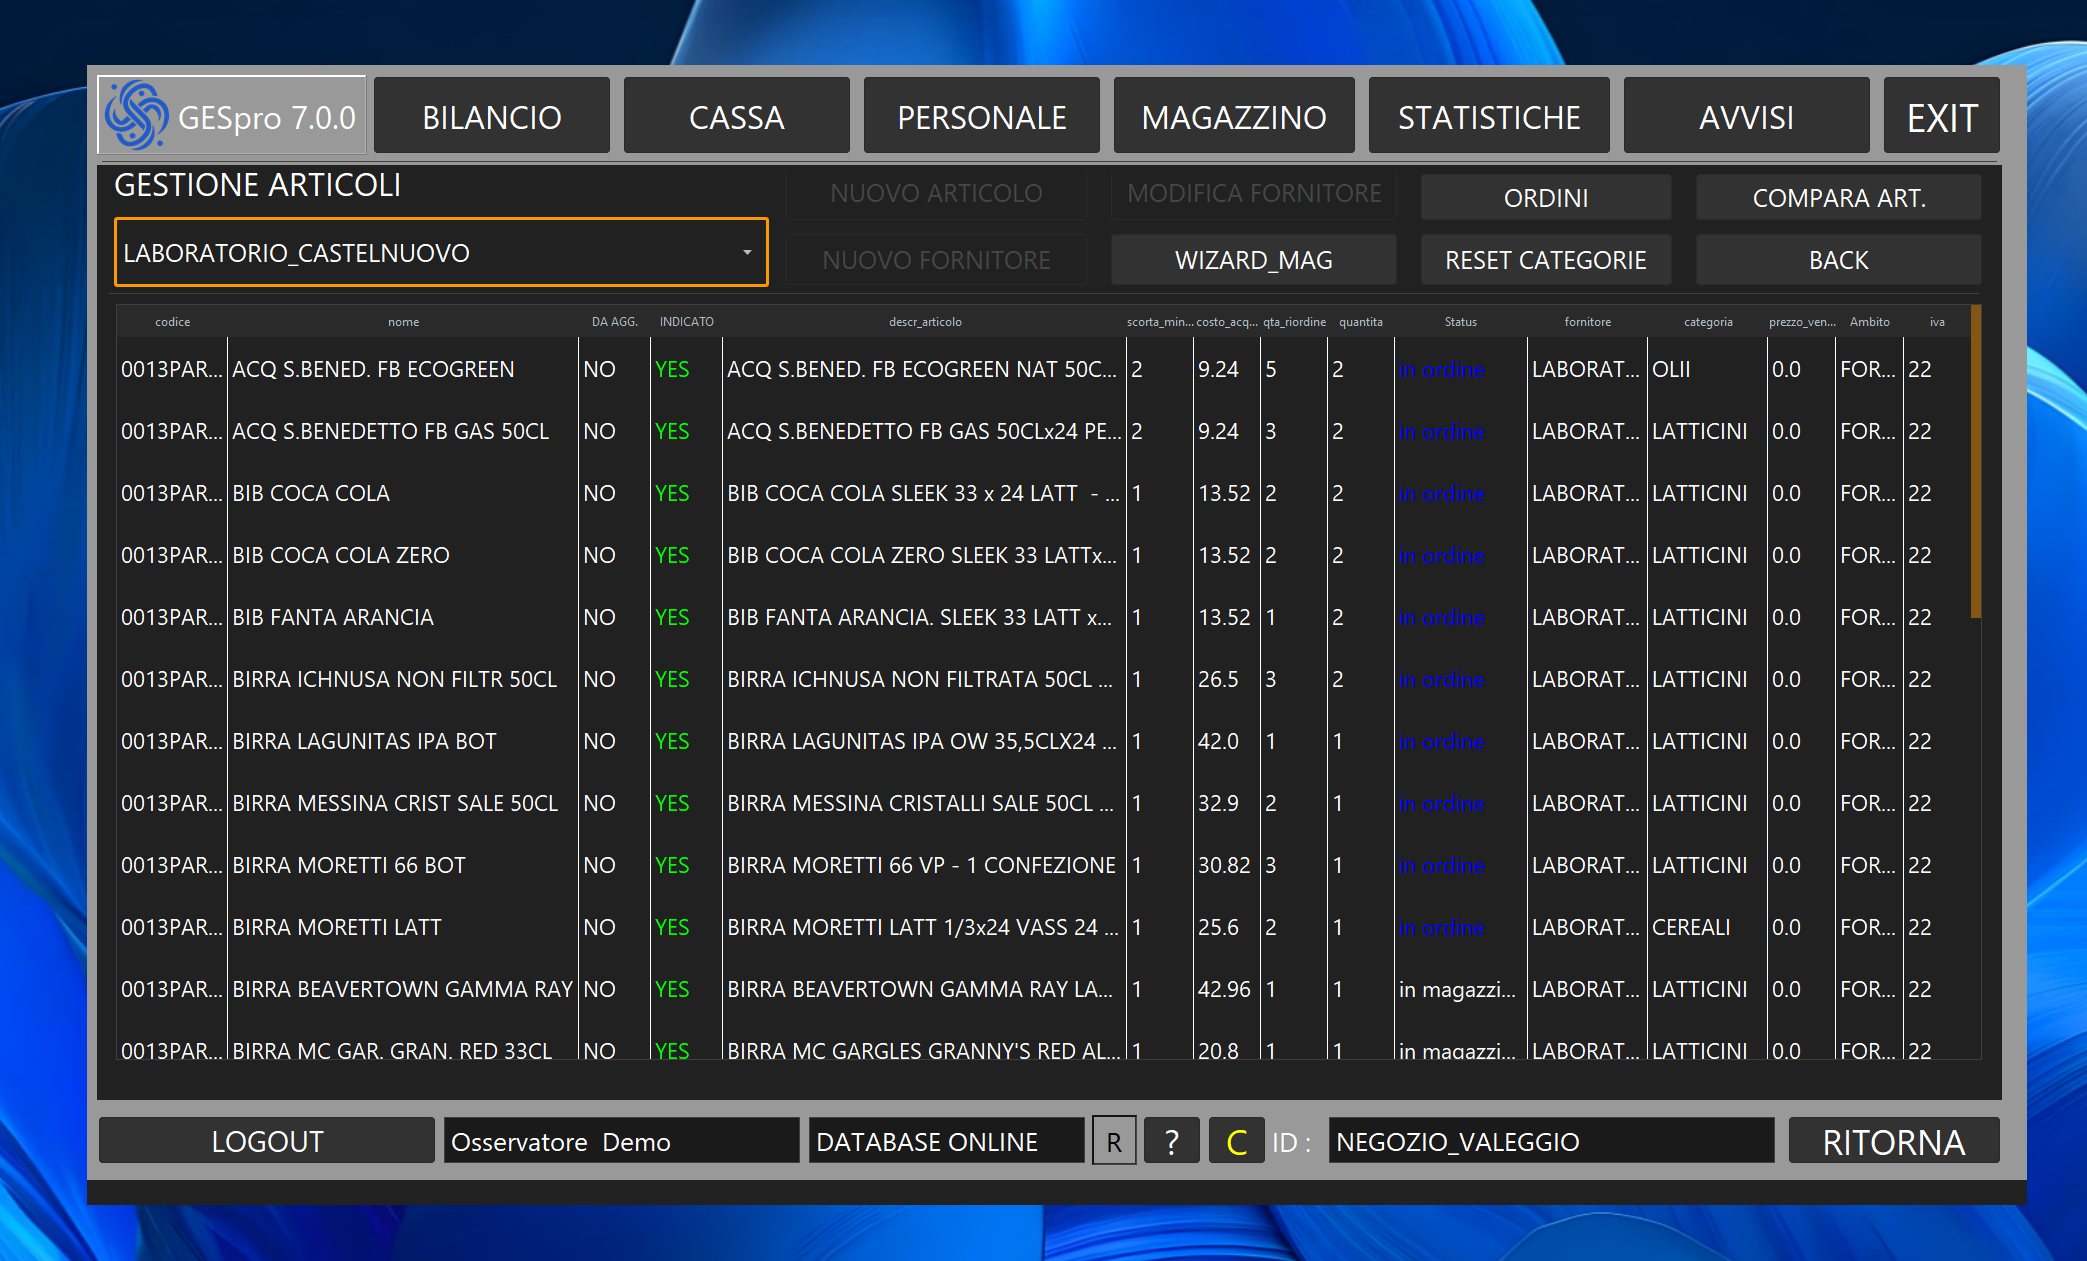Click the 26.5 cost cell

tap(1226, 679)
